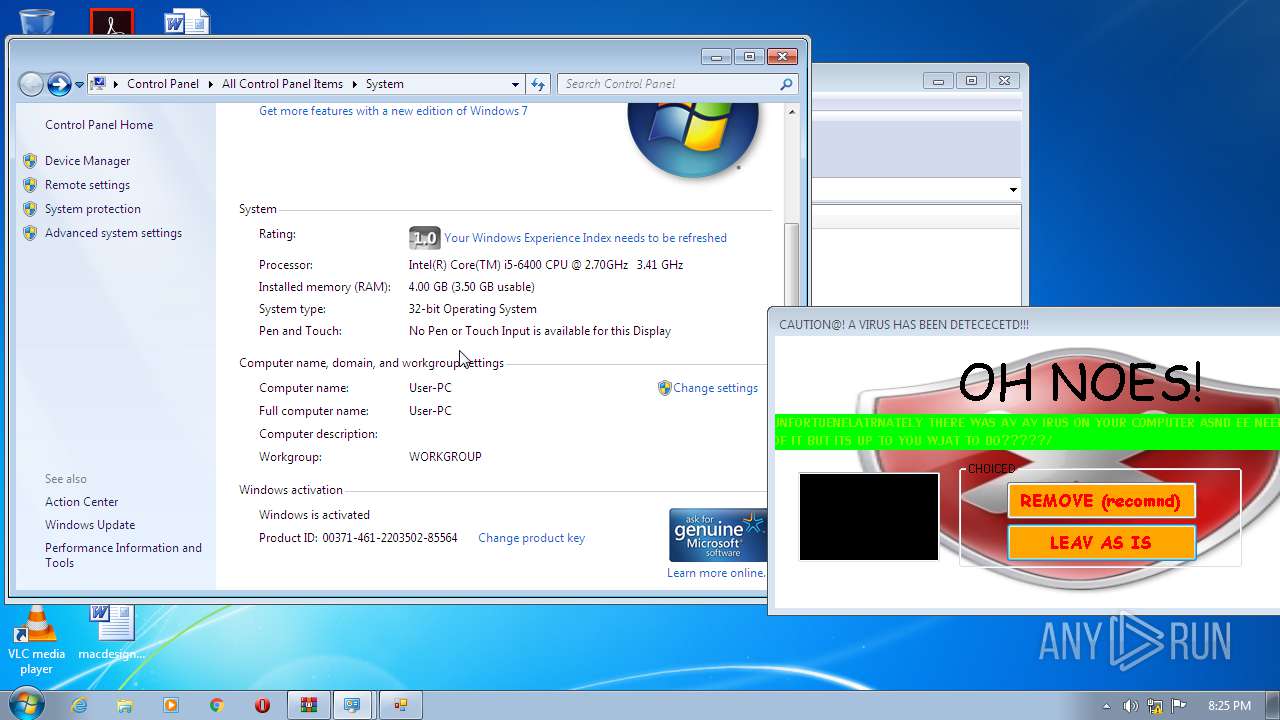Open the Windows Start menu
The height and width of the screenshot is (720, 1280).
coord(25,705)
